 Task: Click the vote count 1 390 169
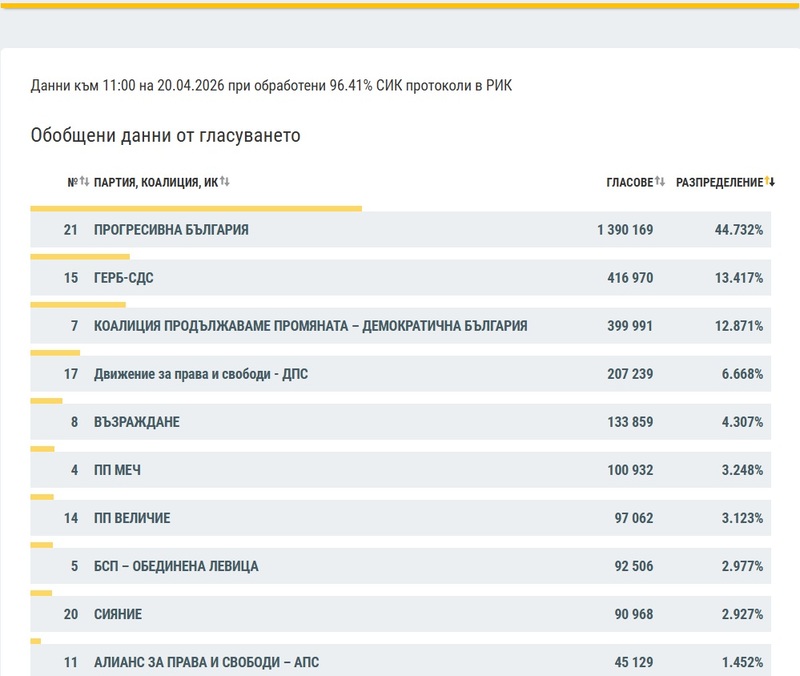[x=625, y=230]
